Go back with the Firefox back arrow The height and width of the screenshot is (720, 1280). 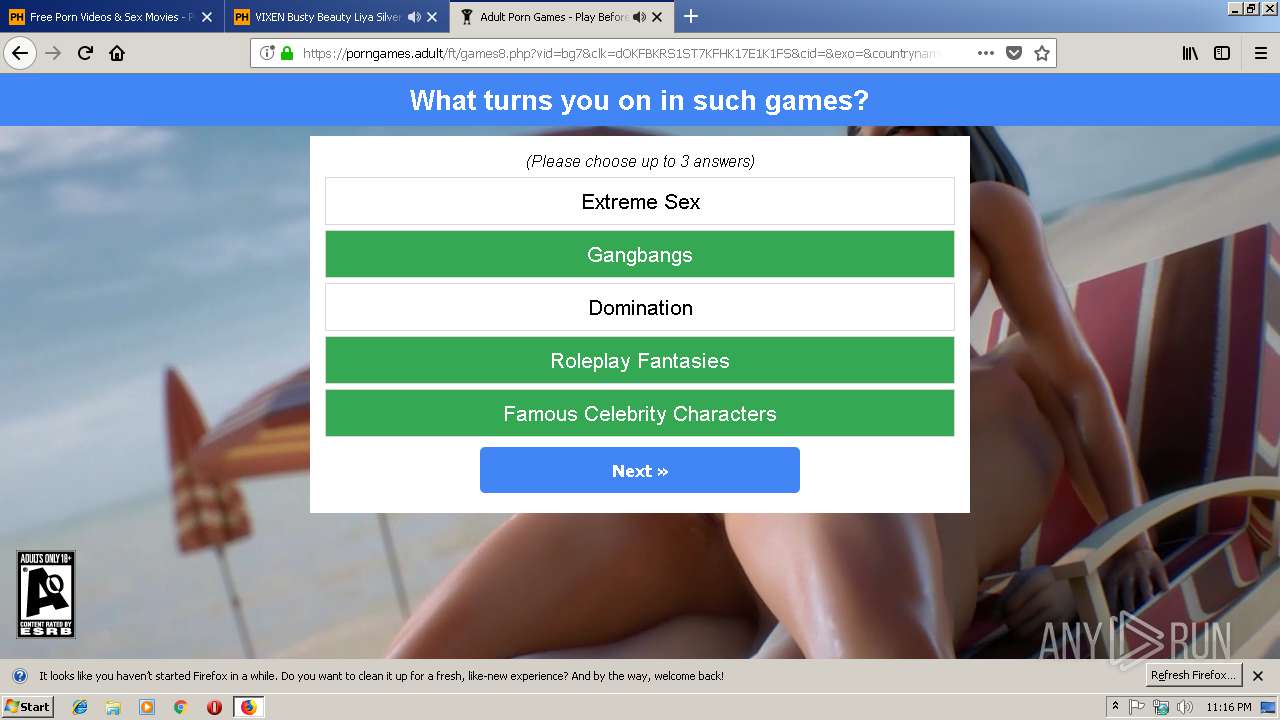tap(20, 53)
